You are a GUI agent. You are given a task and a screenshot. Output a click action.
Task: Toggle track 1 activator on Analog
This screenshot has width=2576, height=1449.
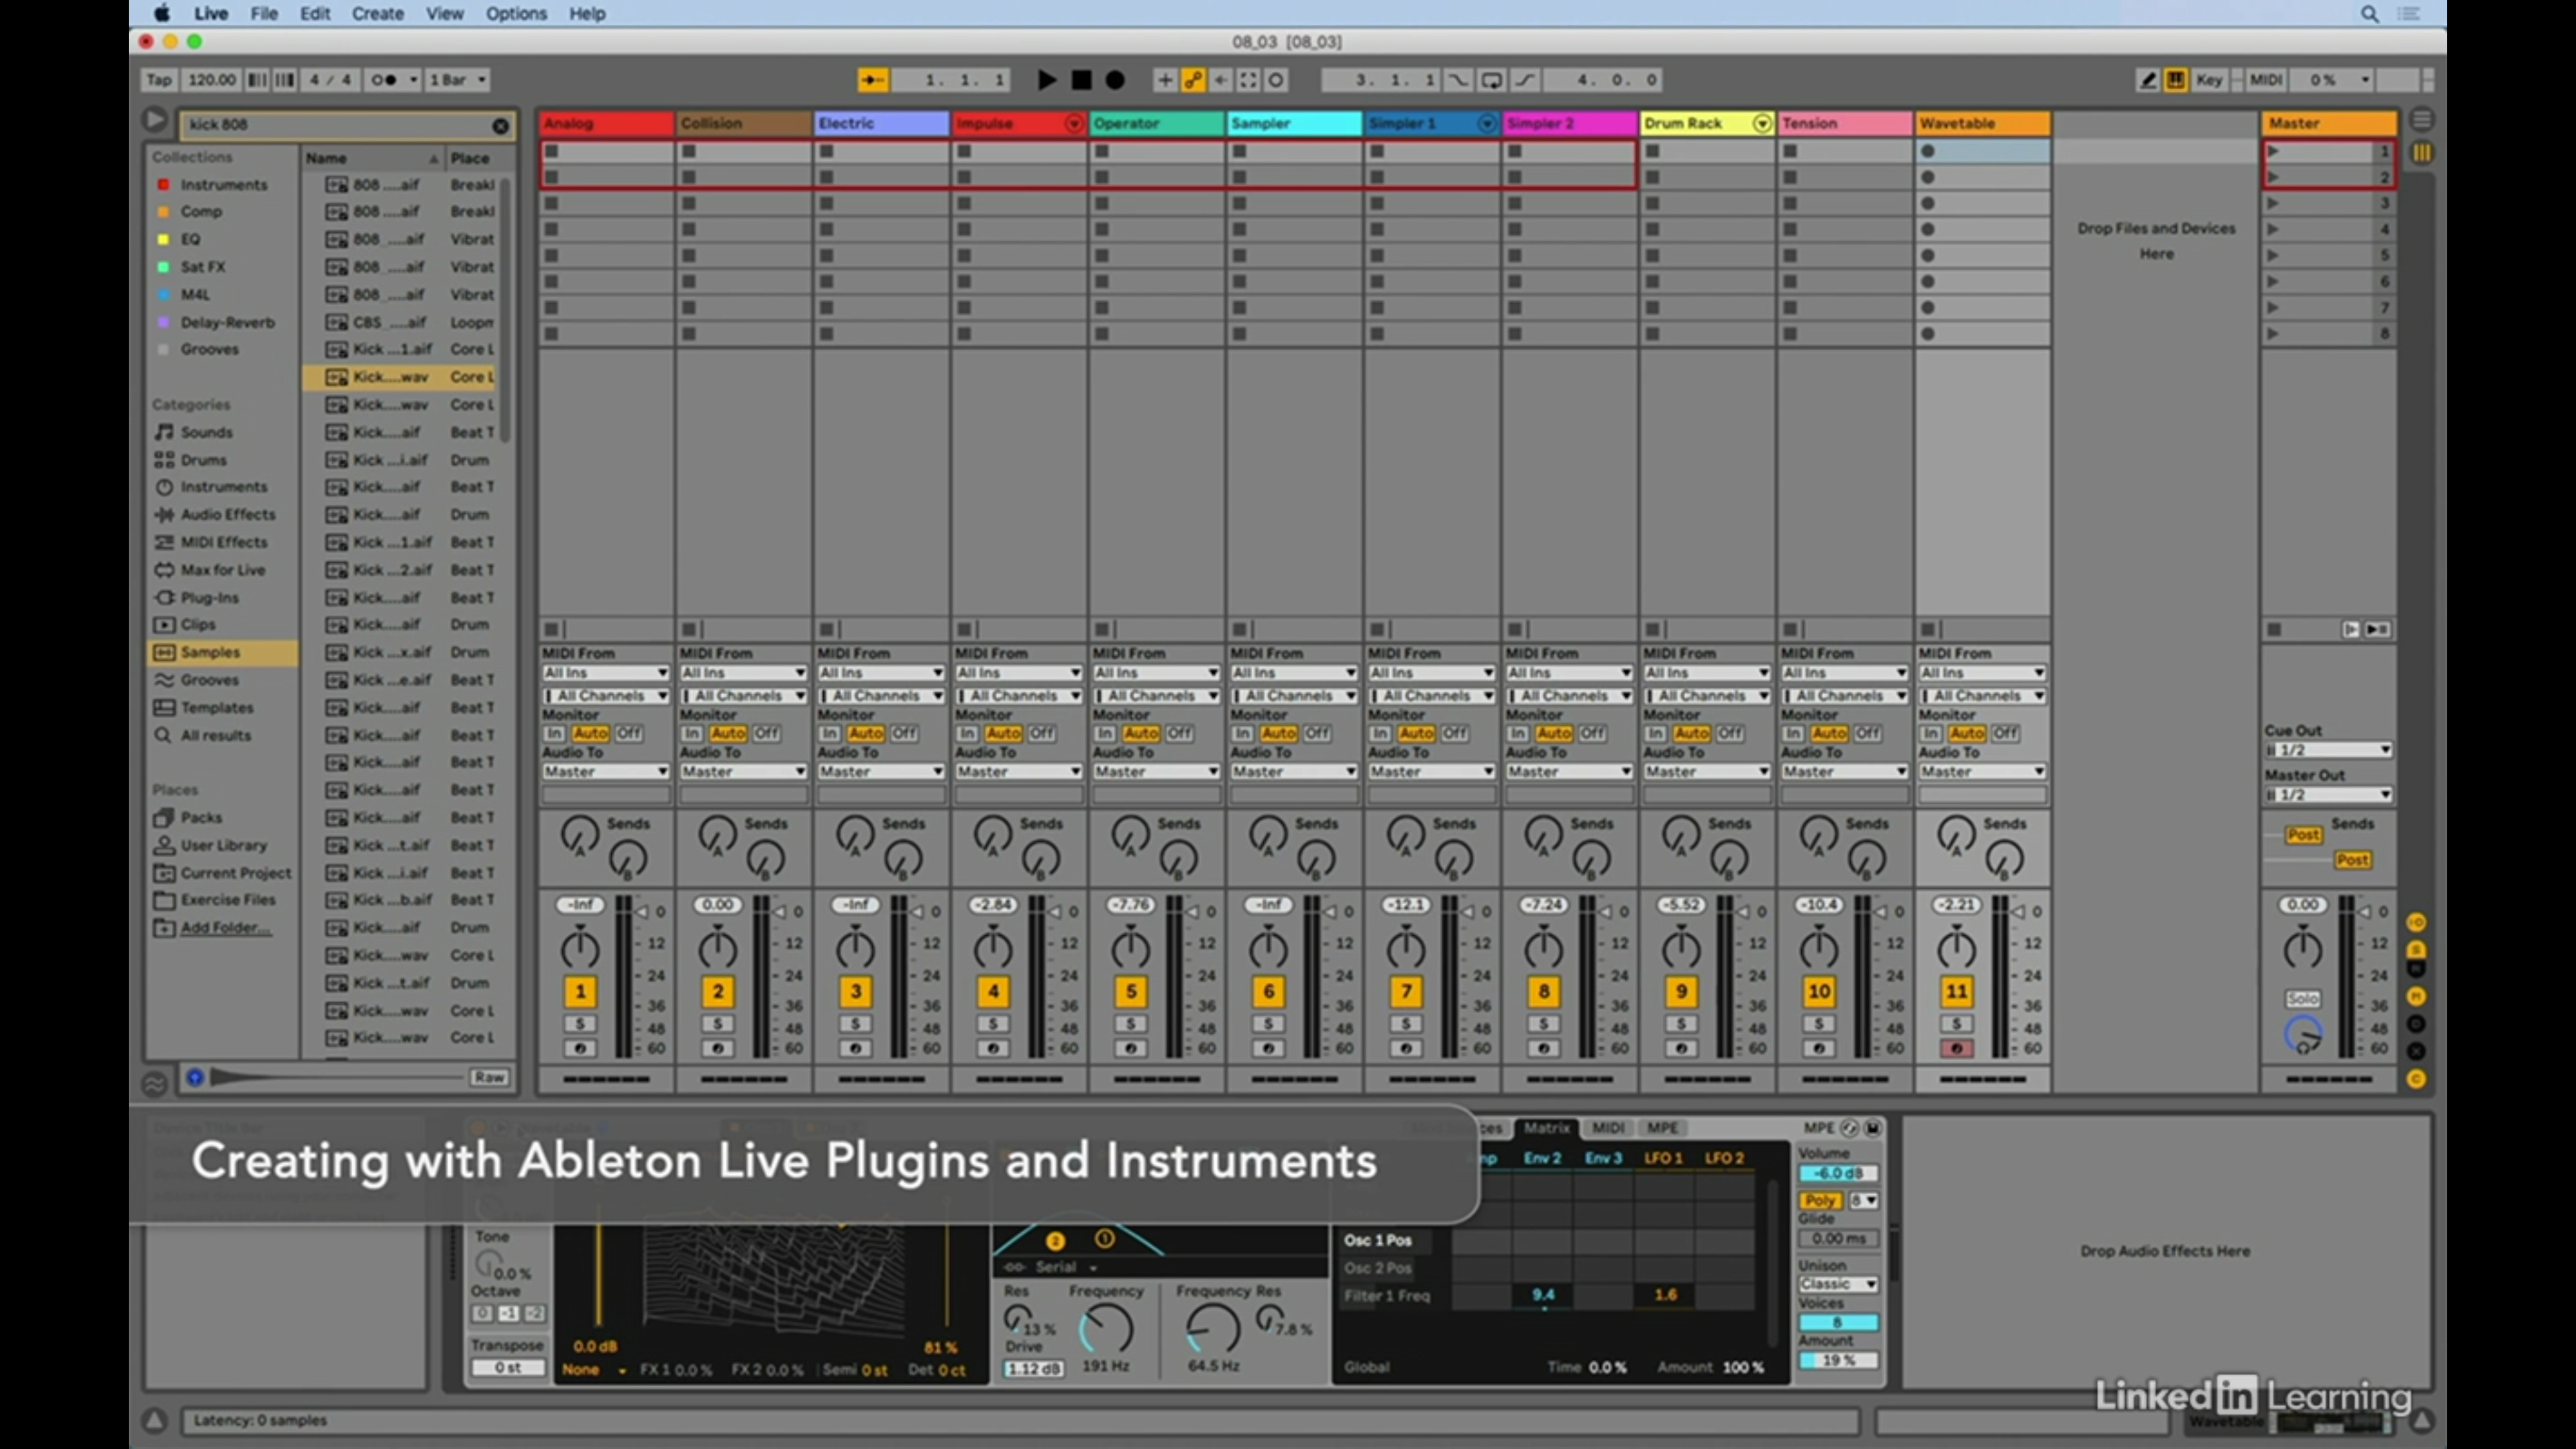point(580,992)
